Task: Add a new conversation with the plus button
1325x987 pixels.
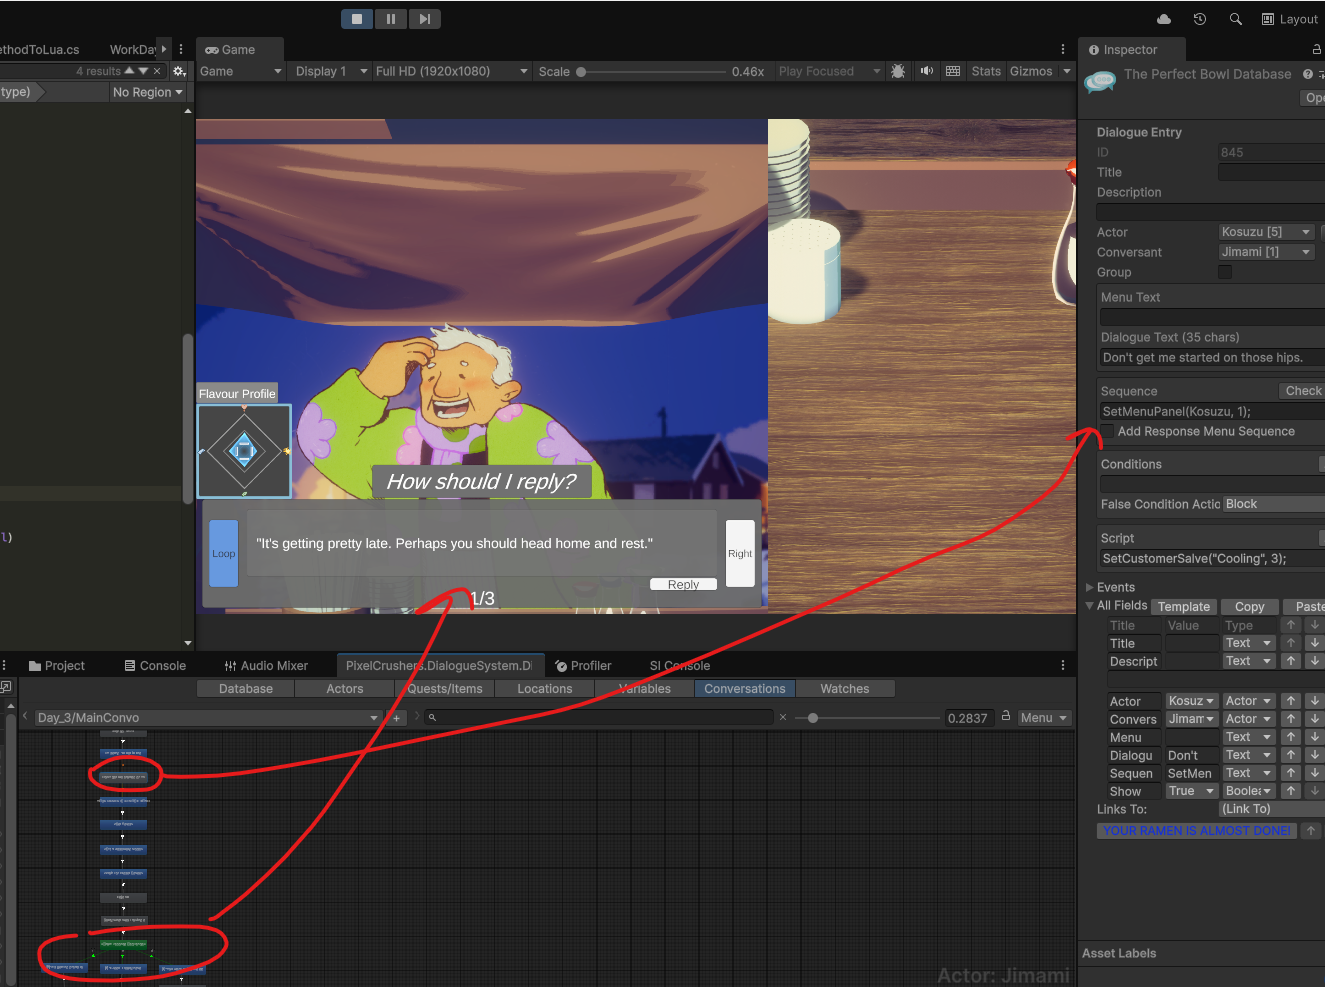Action: pos(396,718)
